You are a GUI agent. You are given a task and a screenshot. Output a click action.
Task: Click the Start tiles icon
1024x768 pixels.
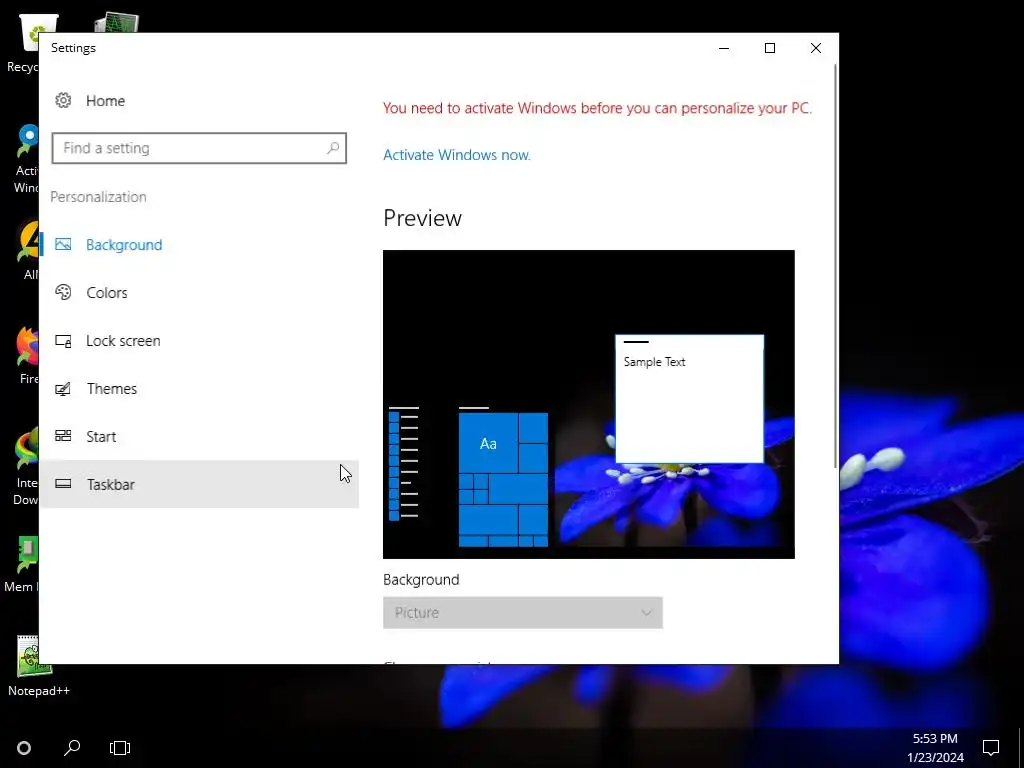tap(63, 436)
